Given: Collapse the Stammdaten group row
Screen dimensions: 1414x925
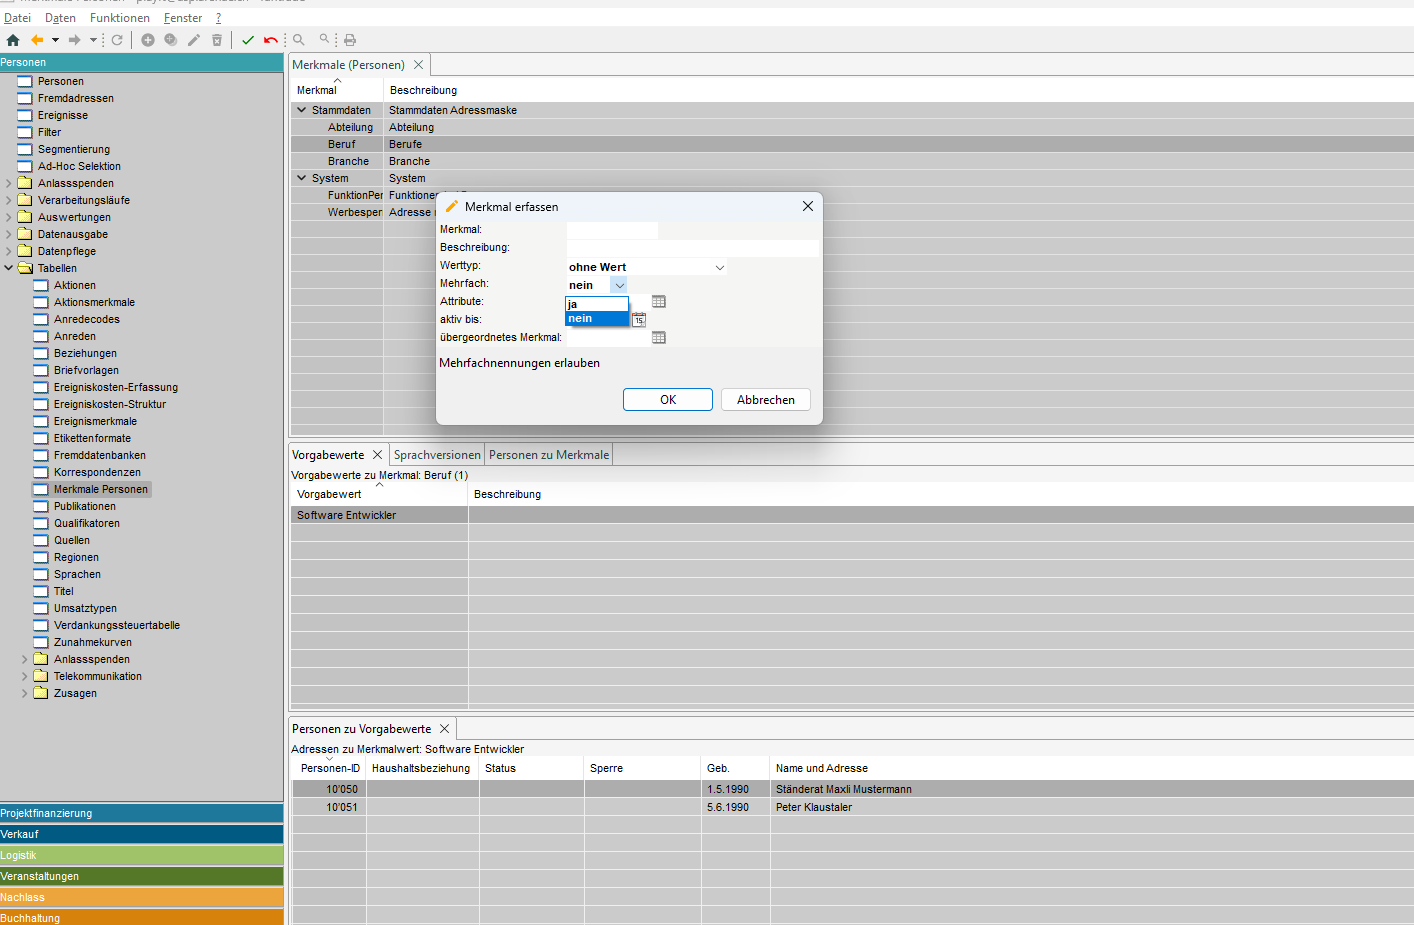Looking at the screenshot, I should pyautogui.click(x=301, y=110).
